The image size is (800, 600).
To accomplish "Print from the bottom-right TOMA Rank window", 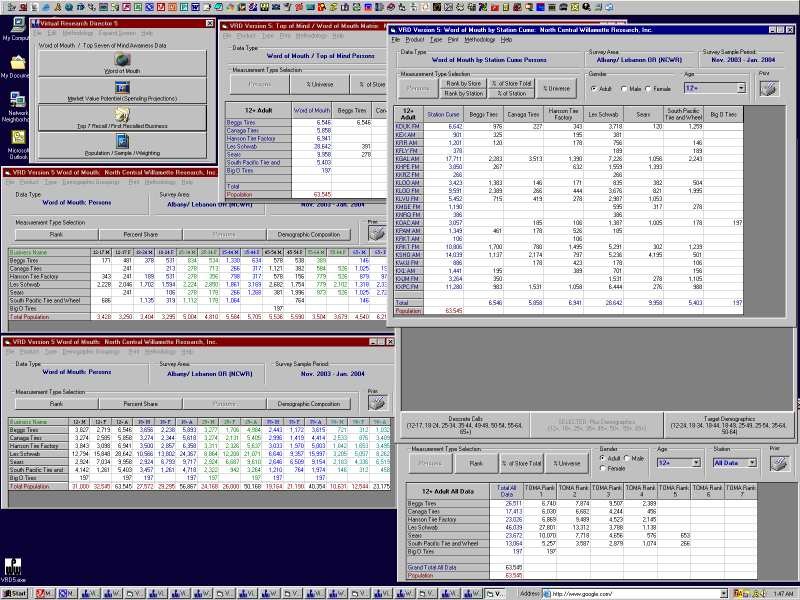I will pyautogui.click(x=779, y=463).
